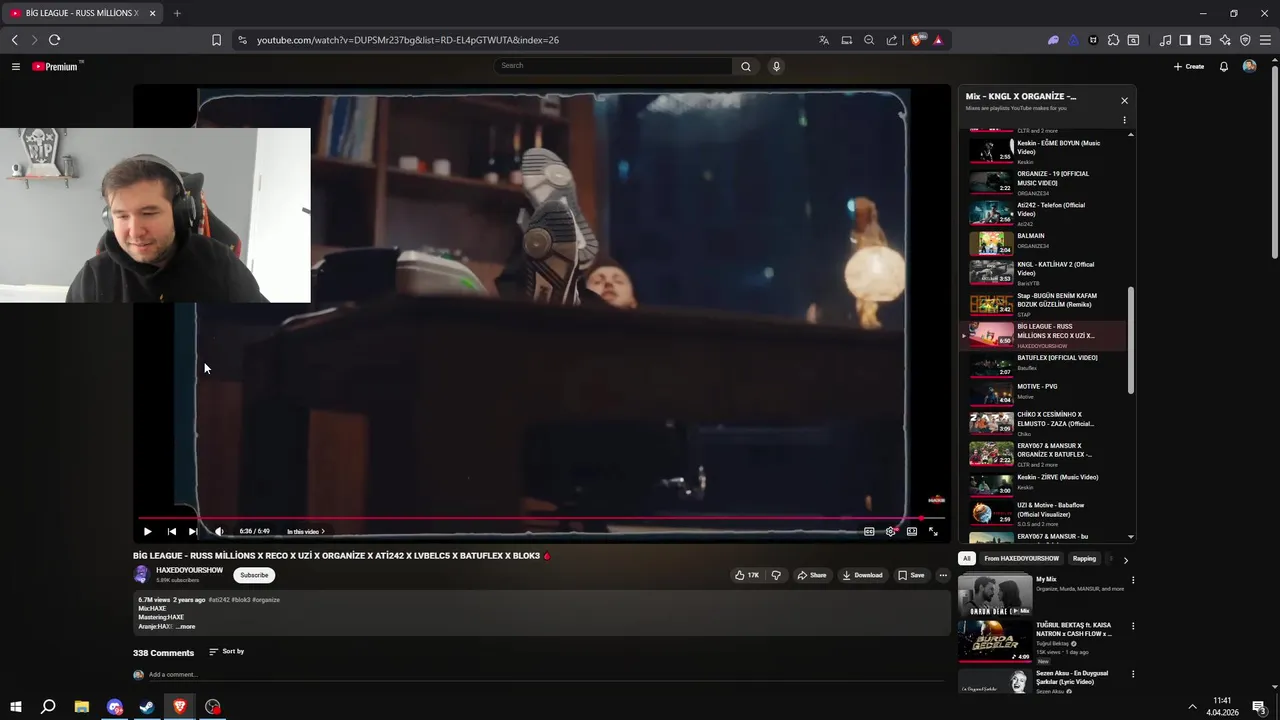The image size is (1280, 720).
Task: Subscribe to HAXEDOYOURSHOW
Action: (x=254, y=575)
